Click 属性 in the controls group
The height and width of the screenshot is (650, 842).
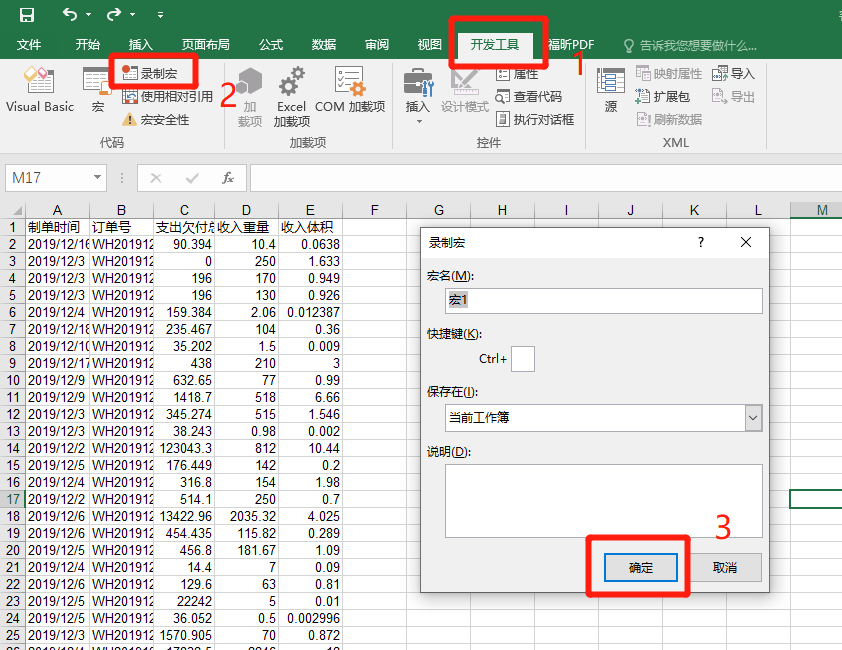(x=517, y=74)
